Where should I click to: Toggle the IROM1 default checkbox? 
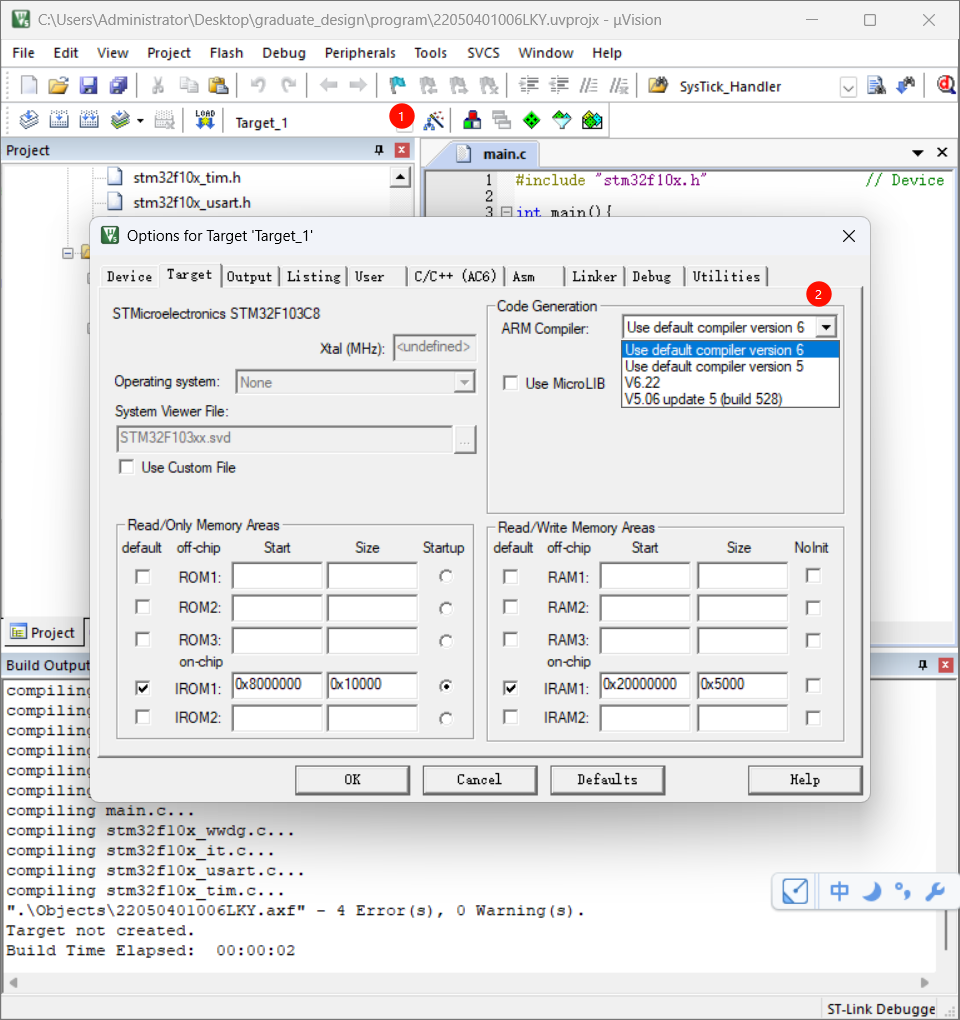(x=142, y=687)
